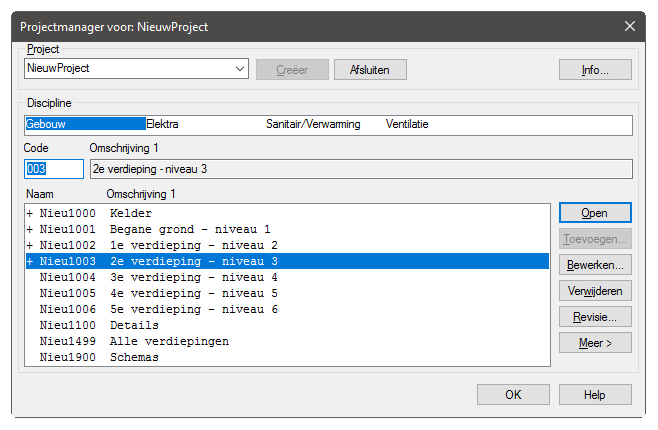Viewport: 658px width, 430px height.
Task: Close the Projectmanager dialog window
Action: 629,25
